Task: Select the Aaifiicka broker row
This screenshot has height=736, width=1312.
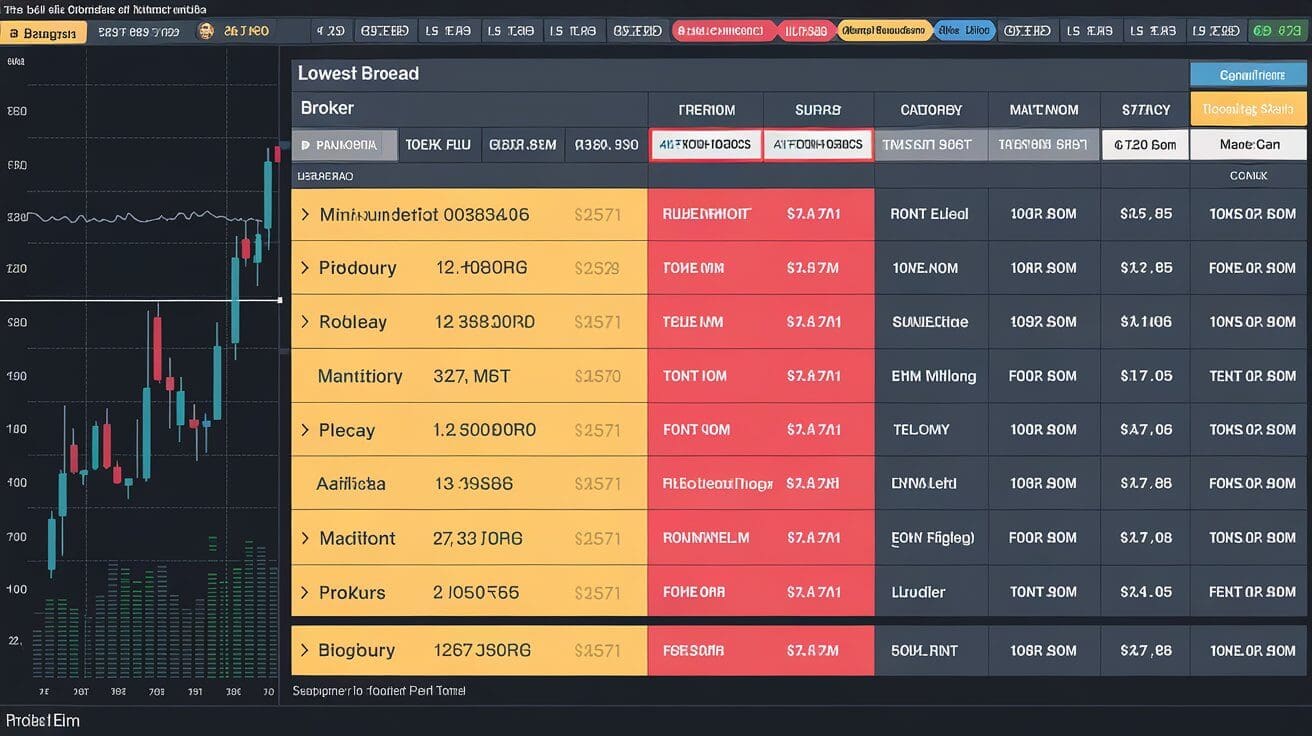Action: pyautogui.click(x=469, y=484)
